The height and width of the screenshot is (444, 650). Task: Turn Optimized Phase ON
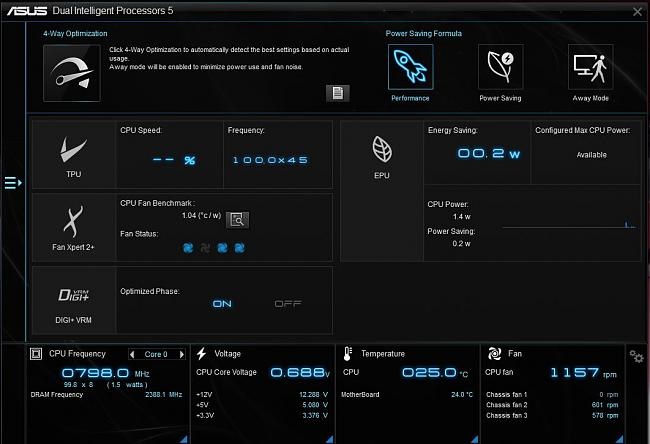click(222, 303)
